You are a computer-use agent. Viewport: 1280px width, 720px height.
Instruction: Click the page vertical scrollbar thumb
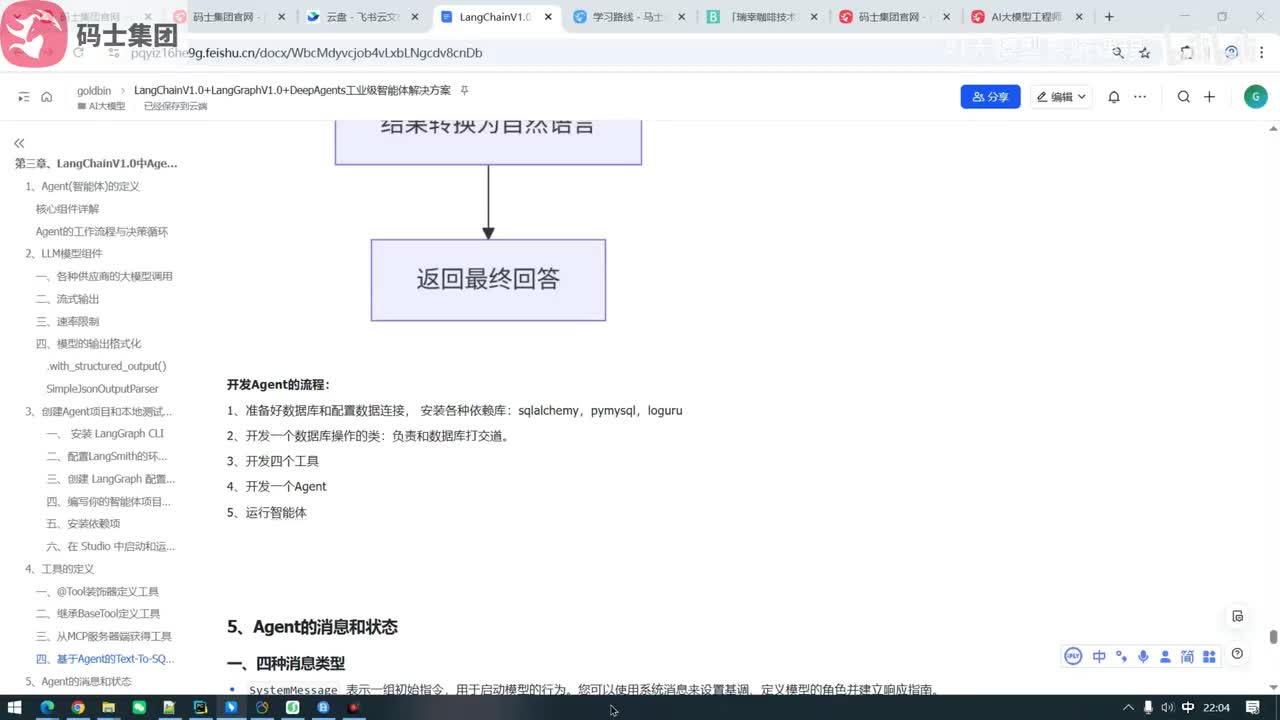(1273, 637)
